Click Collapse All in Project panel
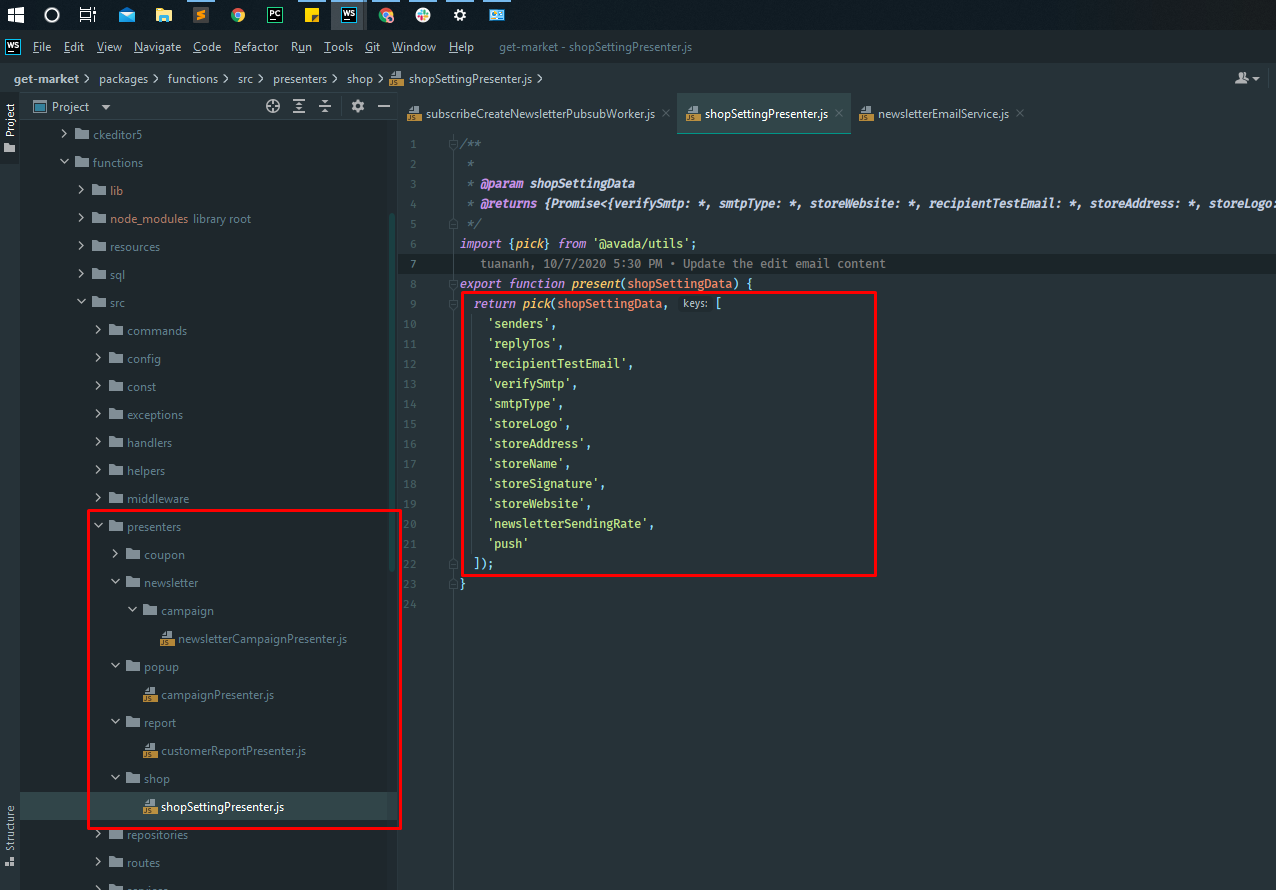1276x890 pixels. point(325,107)
